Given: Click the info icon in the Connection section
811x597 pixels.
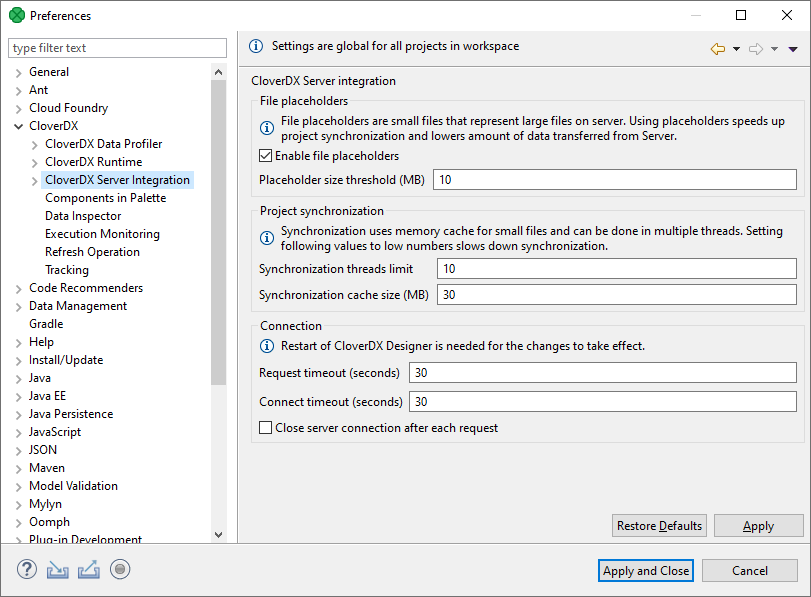Looking at the screenshot, I should [267, 347].
